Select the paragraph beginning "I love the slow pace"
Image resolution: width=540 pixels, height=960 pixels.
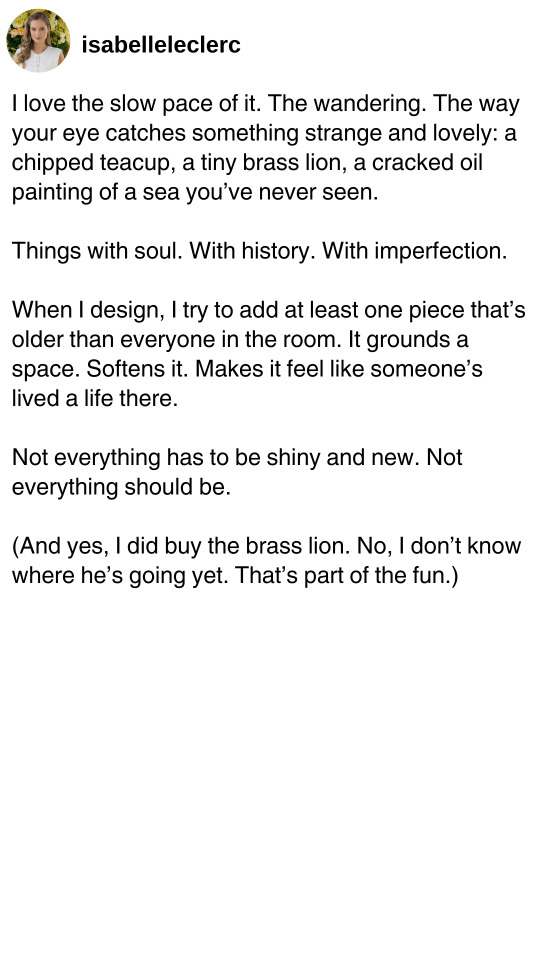coord(265,148)
